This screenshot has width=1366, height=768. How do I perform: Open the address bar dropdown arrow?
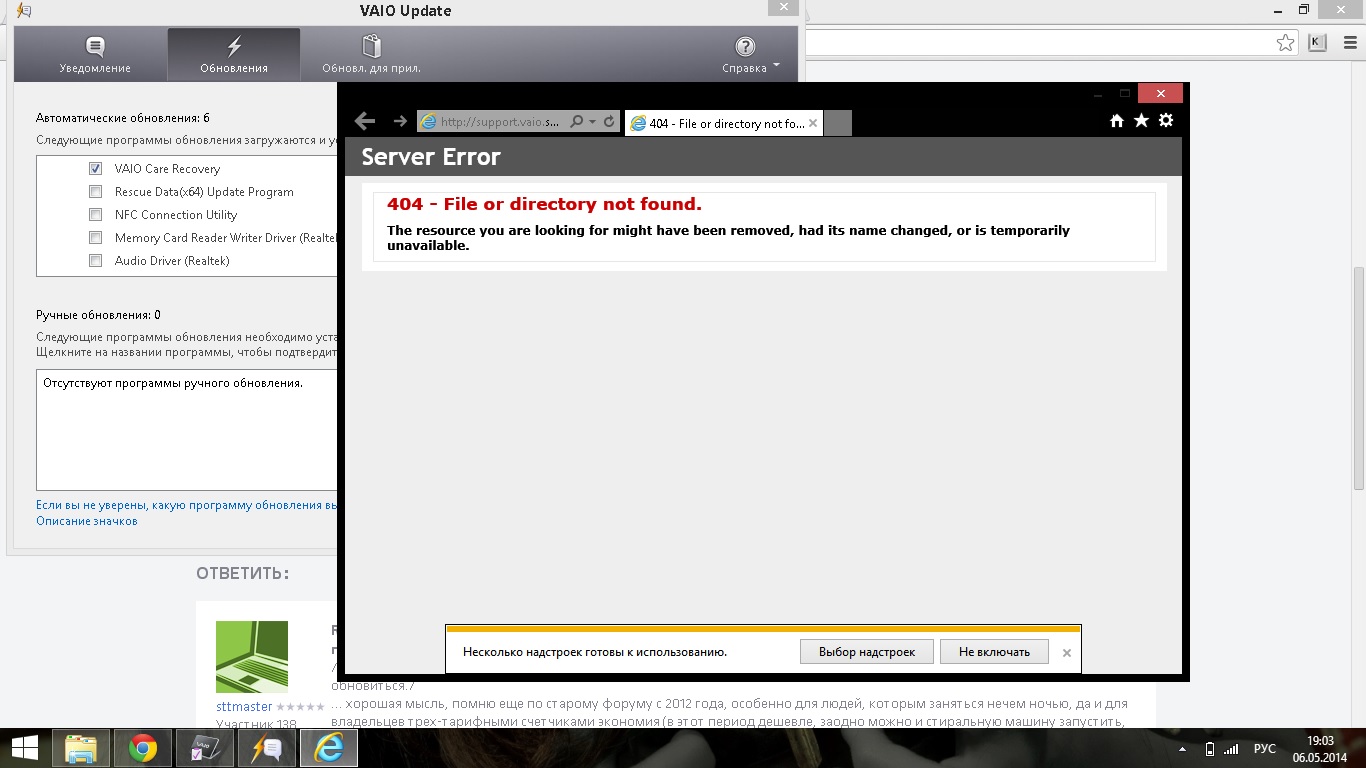point(592,122)
